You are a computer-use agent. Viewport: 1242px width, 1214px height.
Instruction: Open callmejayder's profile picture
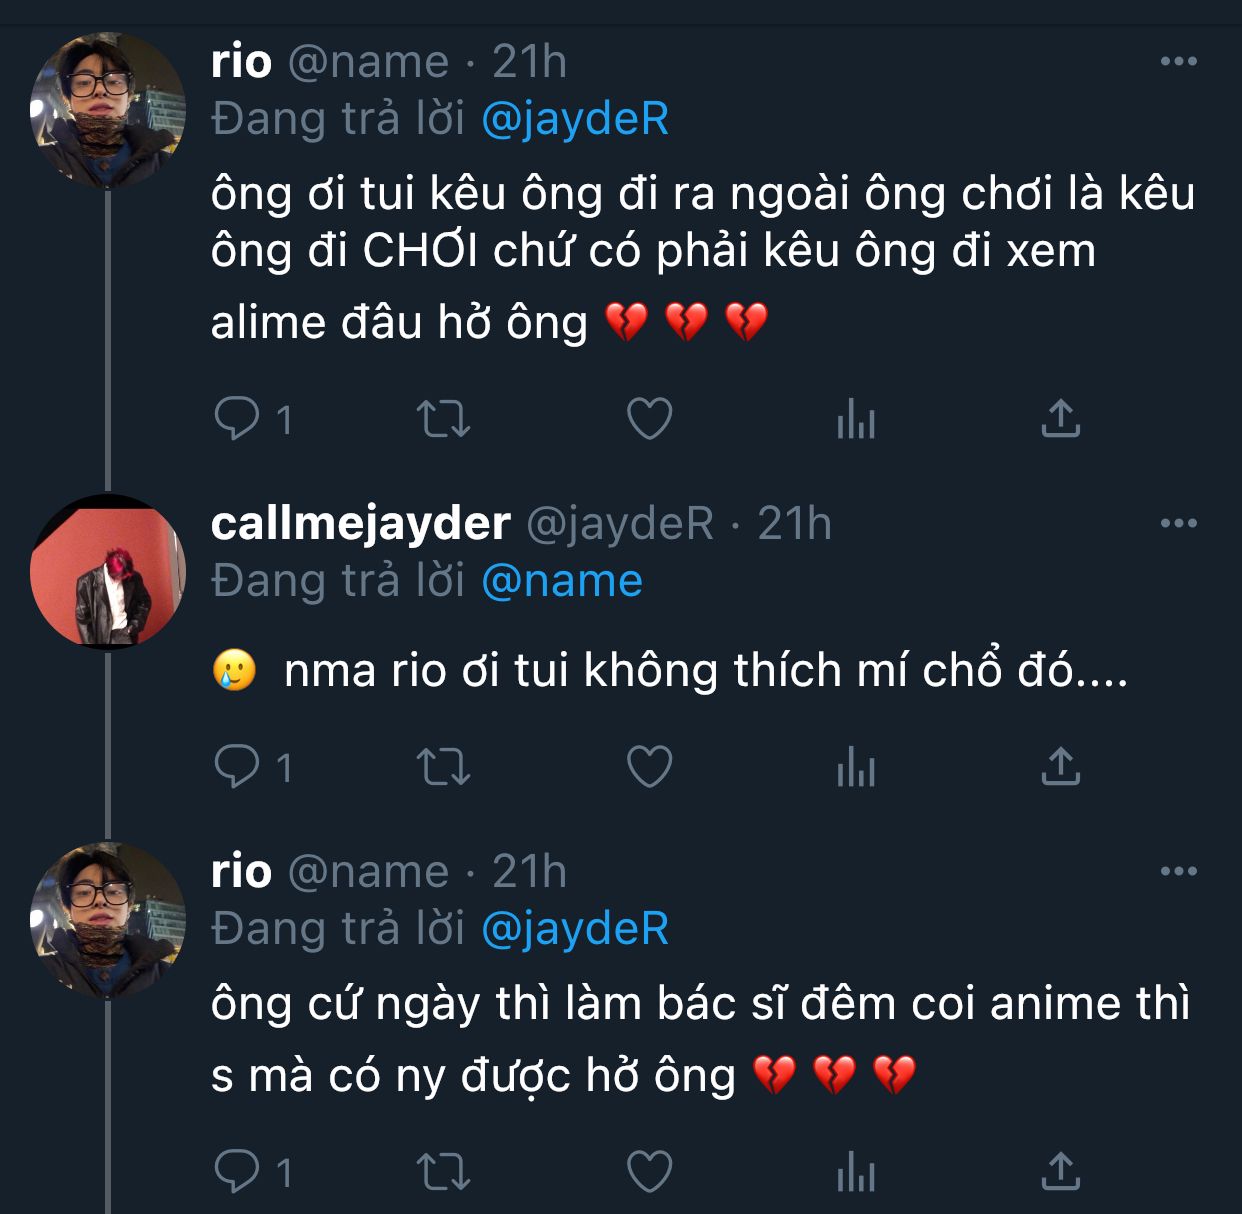pos(108,572)
